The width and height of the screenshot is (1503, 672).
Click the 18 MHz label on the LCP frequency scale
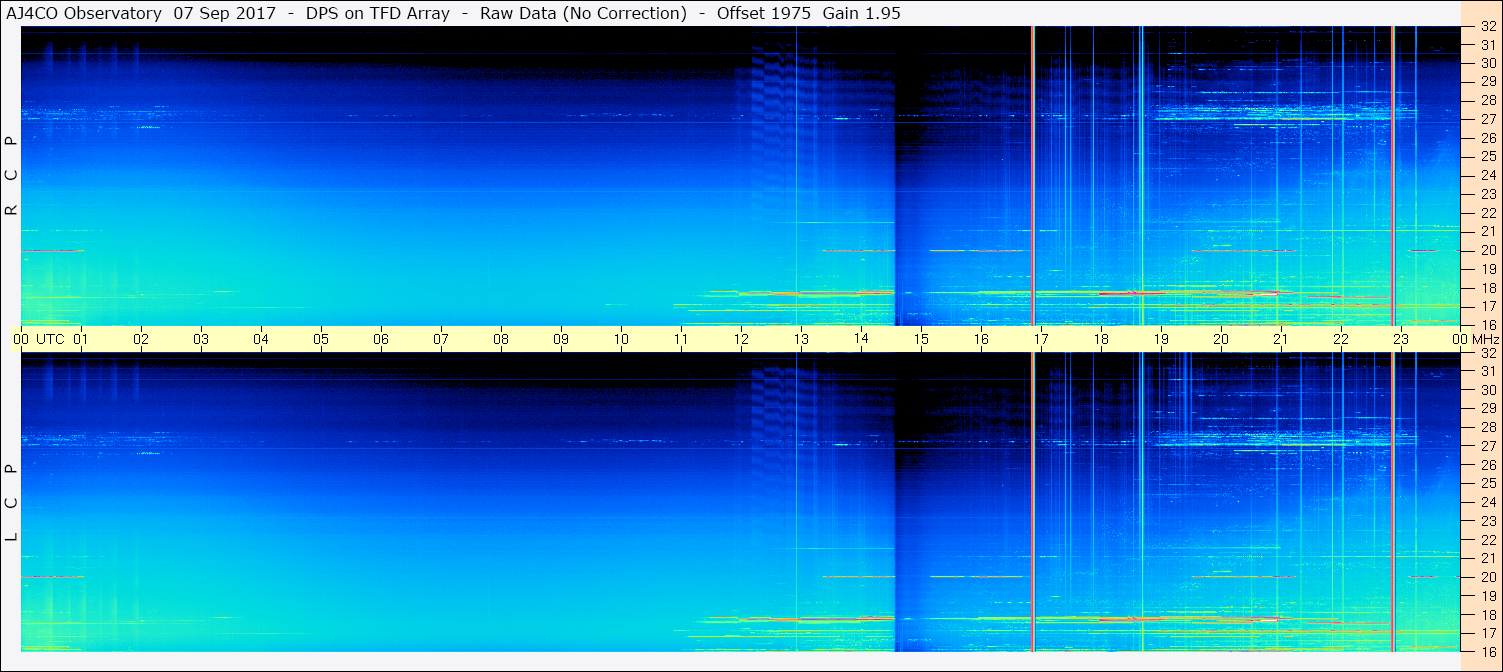(1487, 615)
